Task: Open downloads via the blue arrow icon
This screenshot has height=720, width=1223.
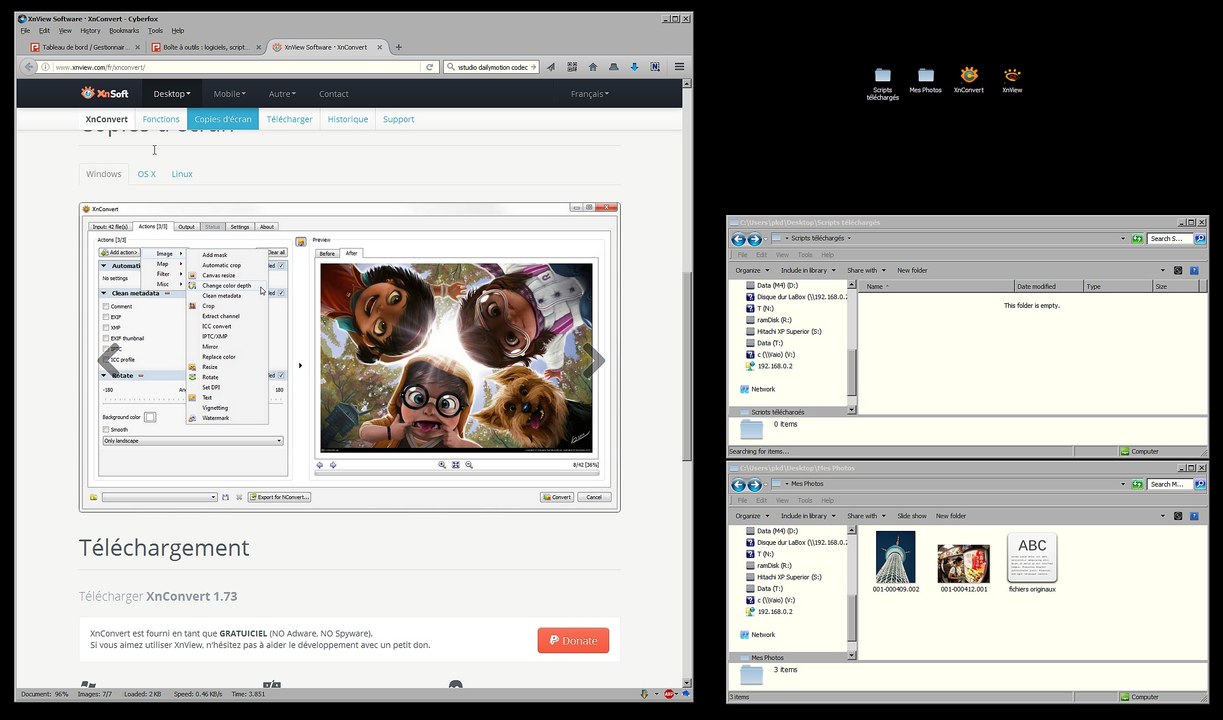Action: click(634, 67)
